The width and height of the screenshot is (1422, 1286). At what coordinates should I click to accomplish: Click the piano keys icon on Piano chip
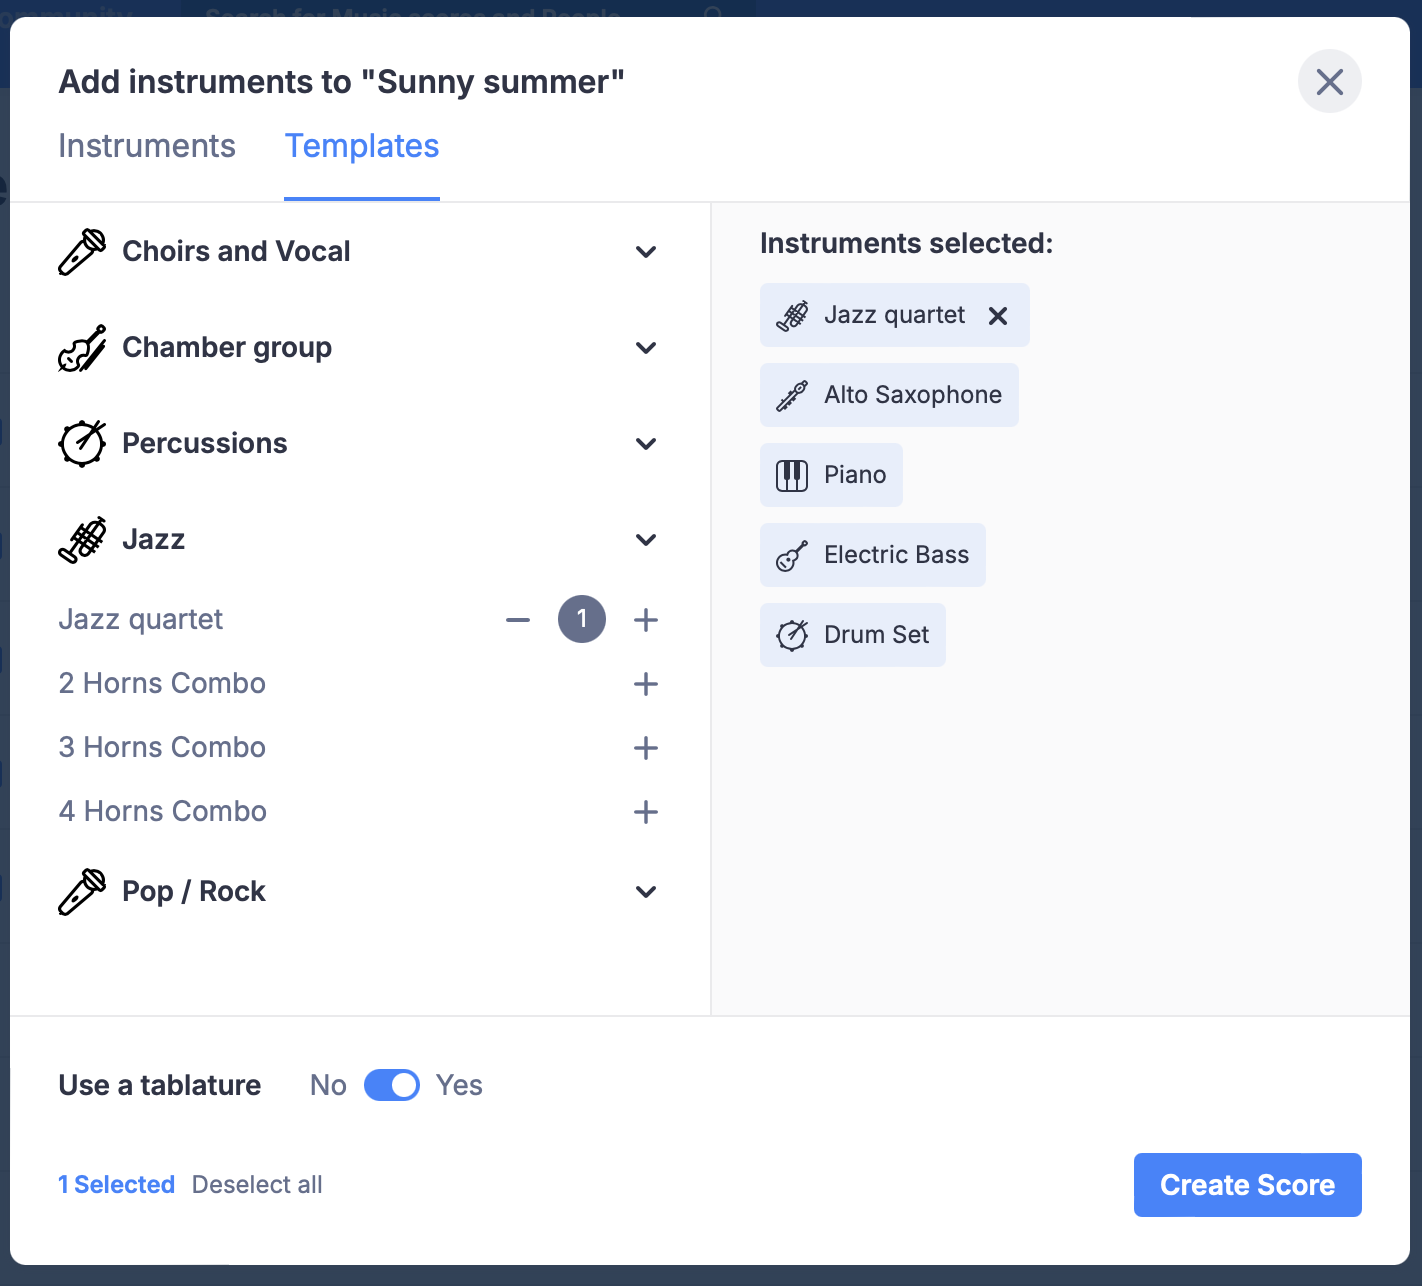(791, 474)
